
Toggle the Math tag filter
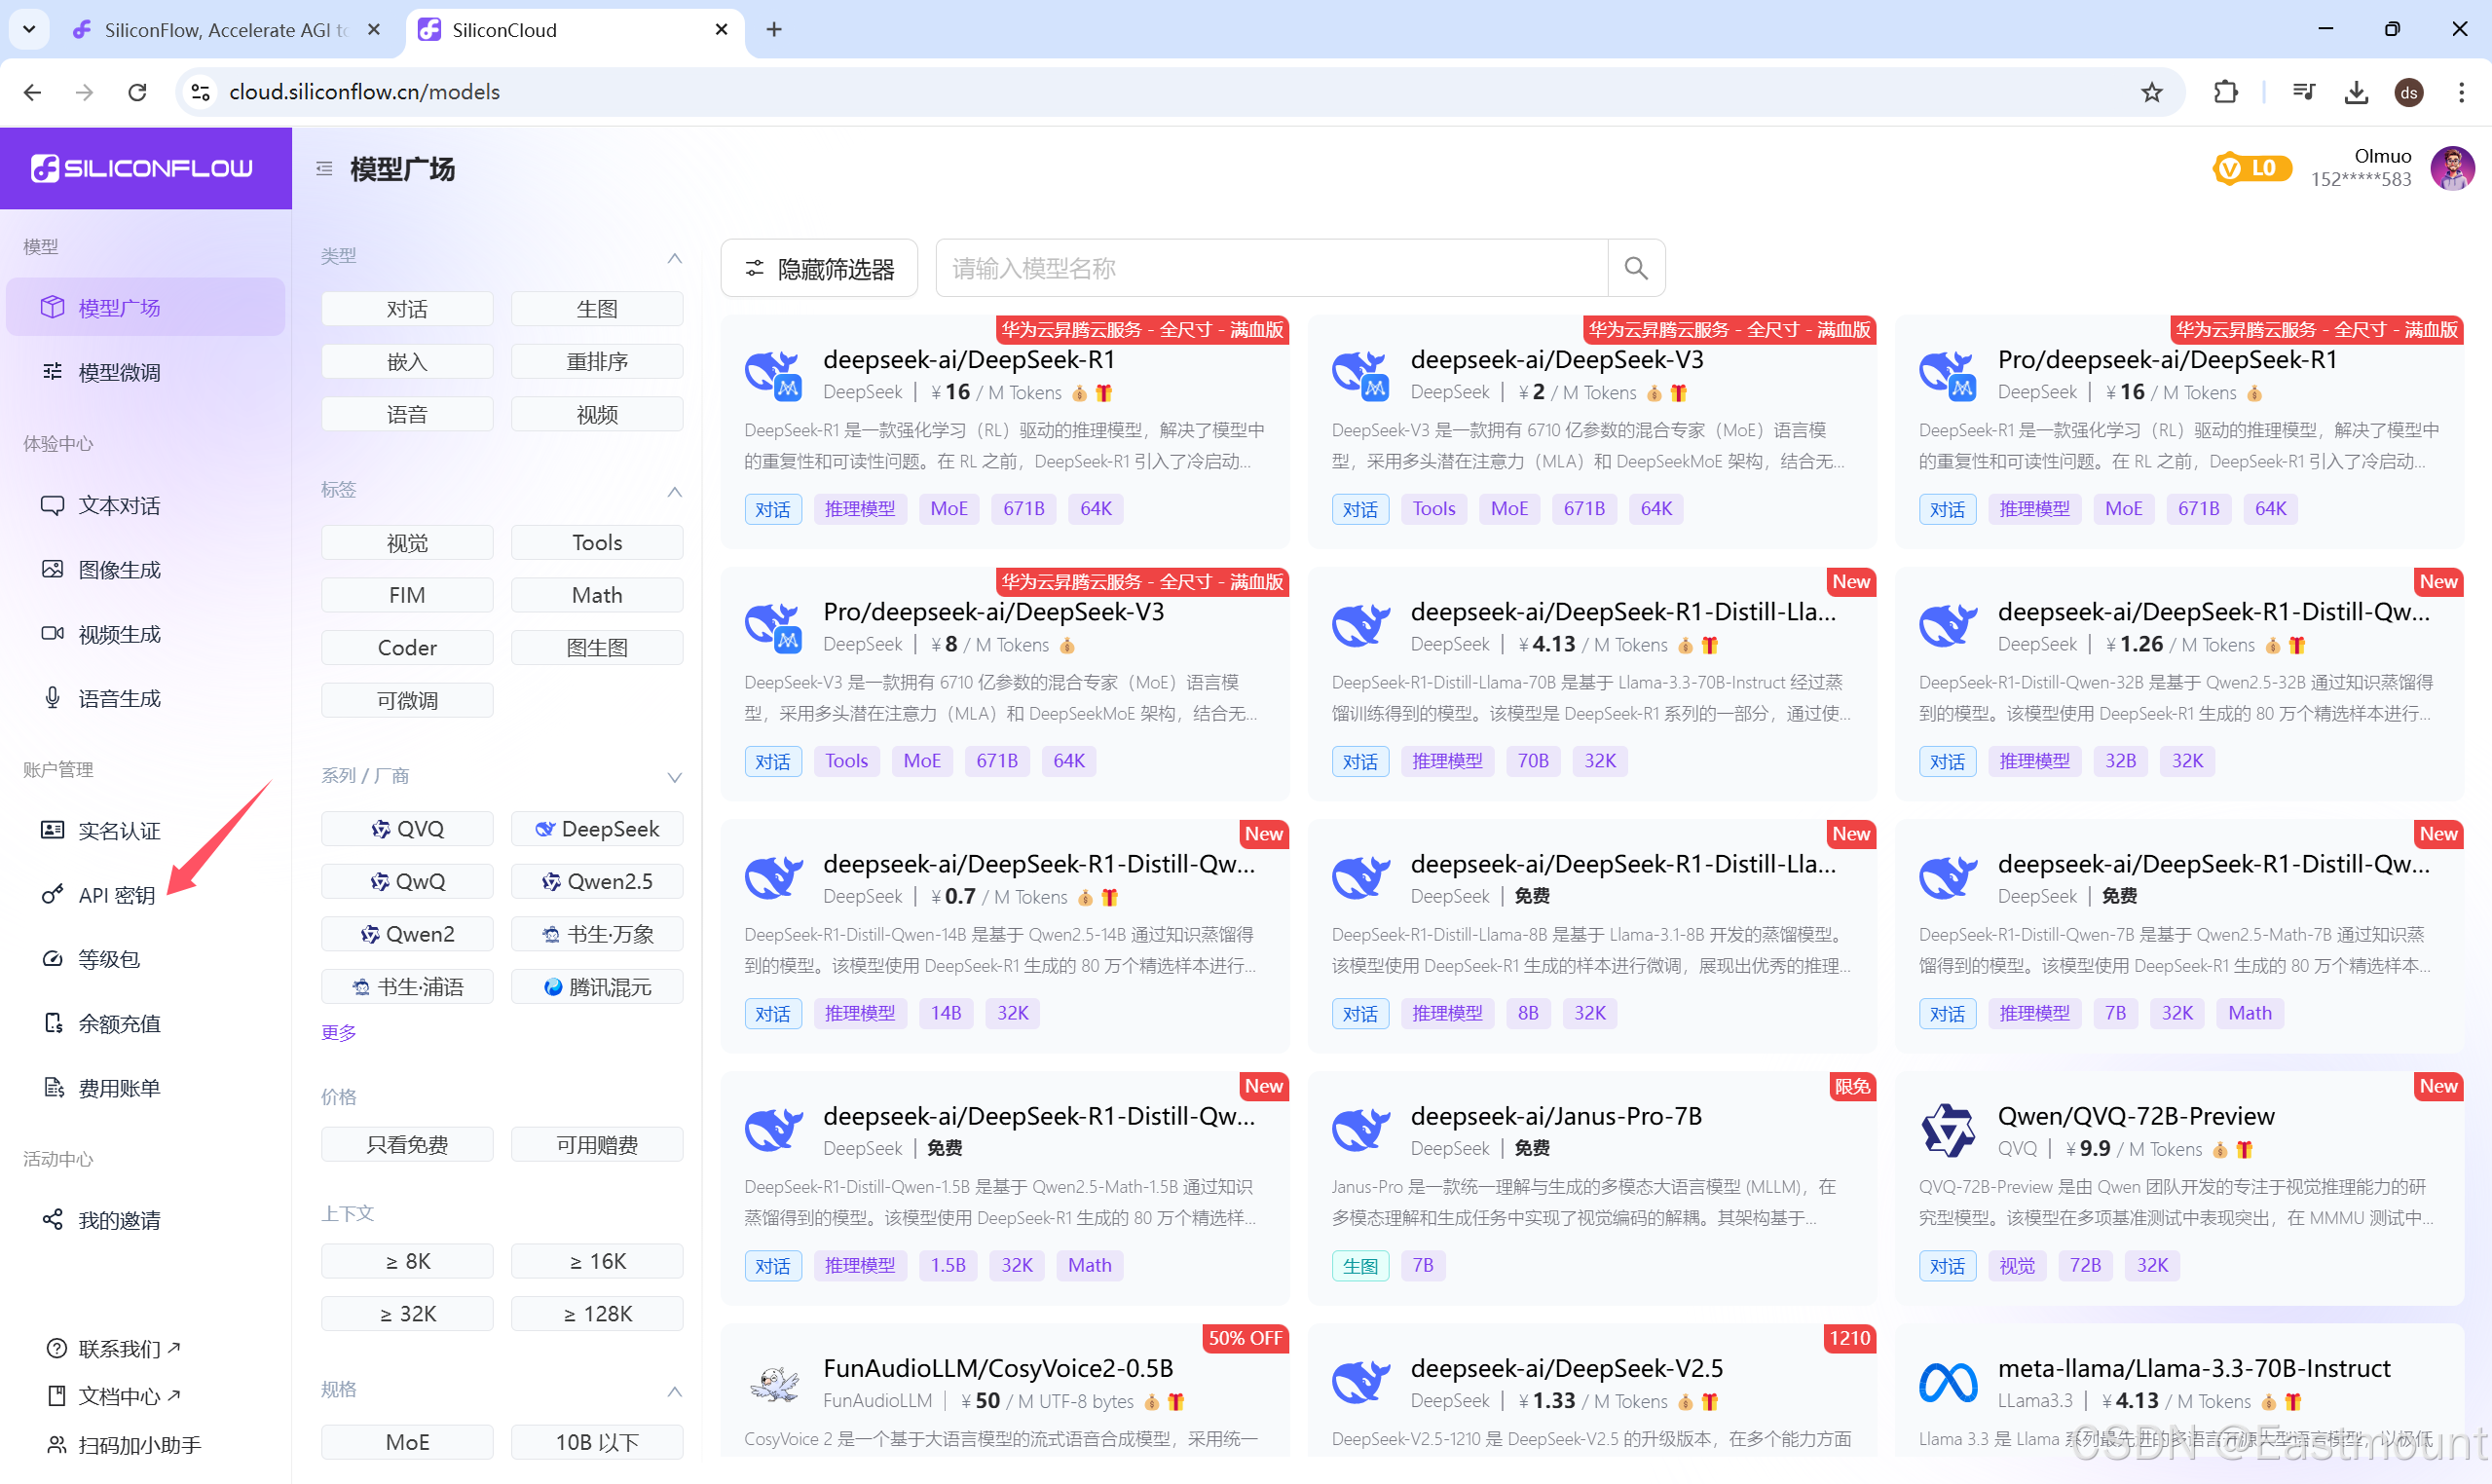tap(597, 595)
